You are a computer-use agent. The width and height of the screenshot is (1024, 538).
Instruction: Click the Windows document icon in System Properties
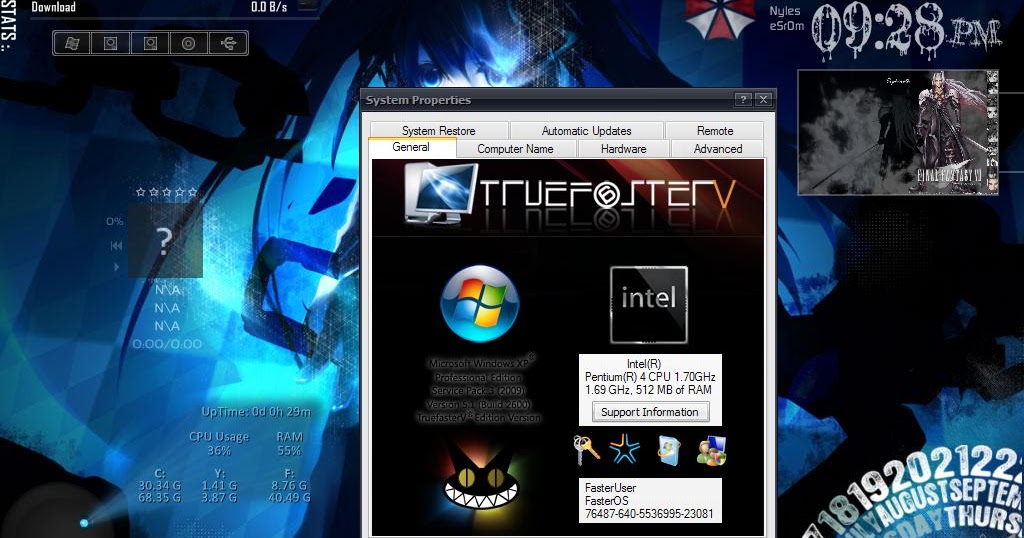pyautogui.click(x=669, y=451)
